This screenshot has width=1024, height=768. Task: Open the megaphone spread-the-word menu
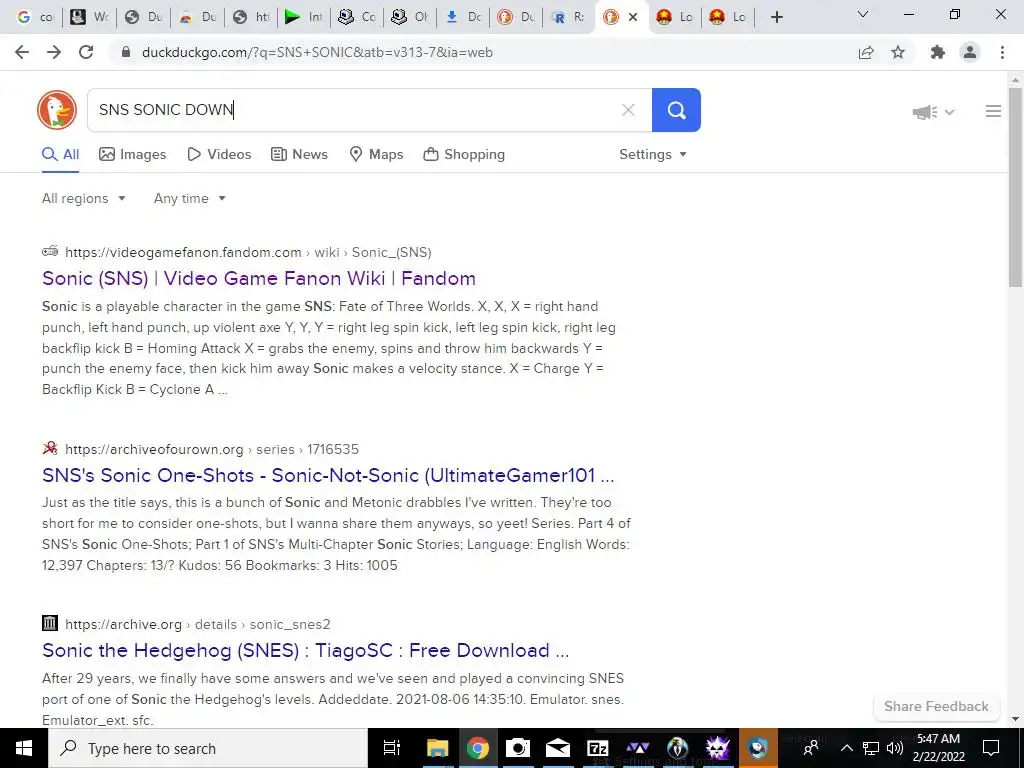pos(933,112)
